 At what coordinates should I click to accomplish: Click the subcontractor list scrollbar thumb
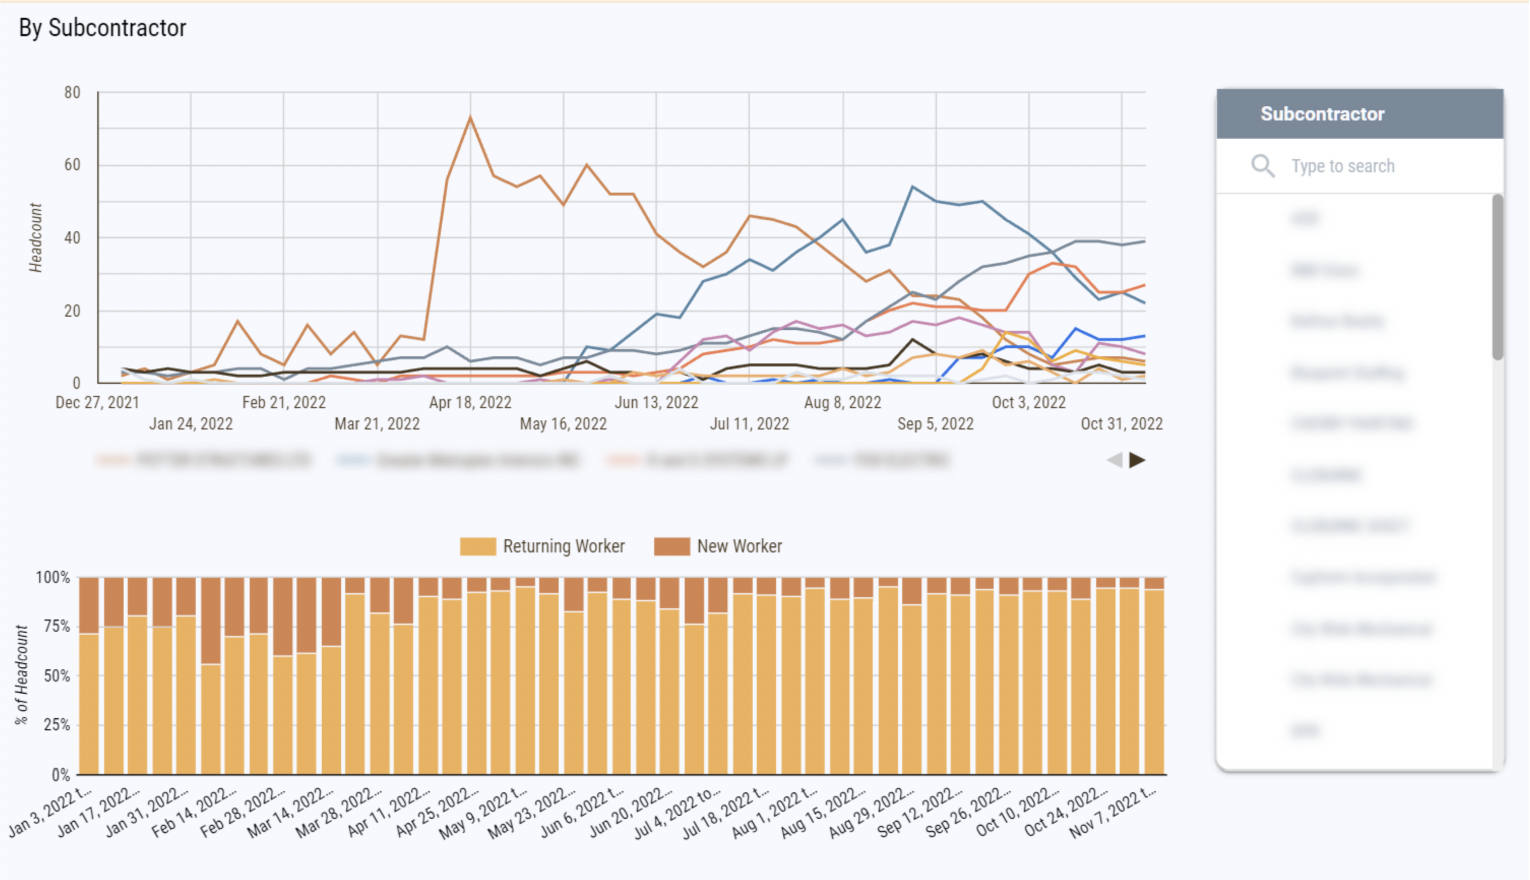point(1497,277)
